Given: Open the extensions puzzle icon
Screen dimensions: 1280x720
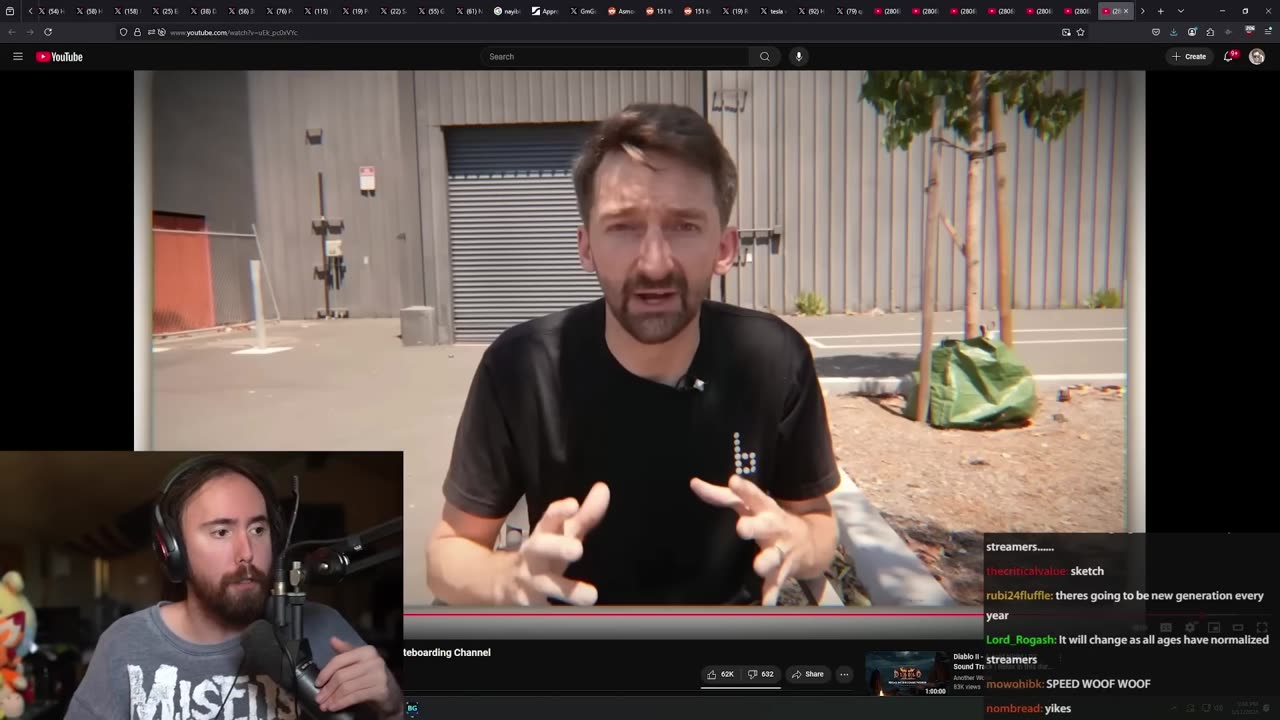Looking at the screenshot, I should coord(1210,32).
